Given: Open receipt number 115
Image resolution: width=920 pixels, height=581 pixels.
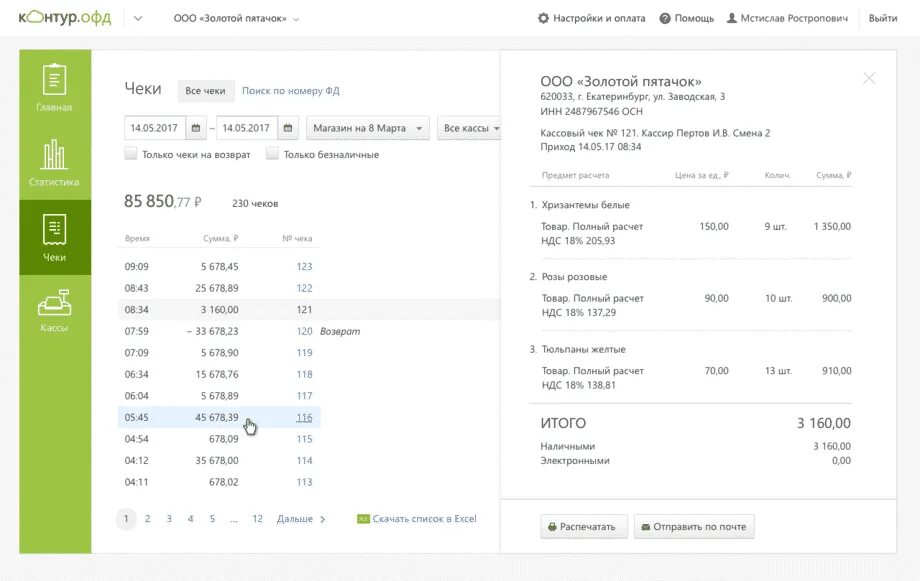Looking at the screenshot, I should 305,439.
